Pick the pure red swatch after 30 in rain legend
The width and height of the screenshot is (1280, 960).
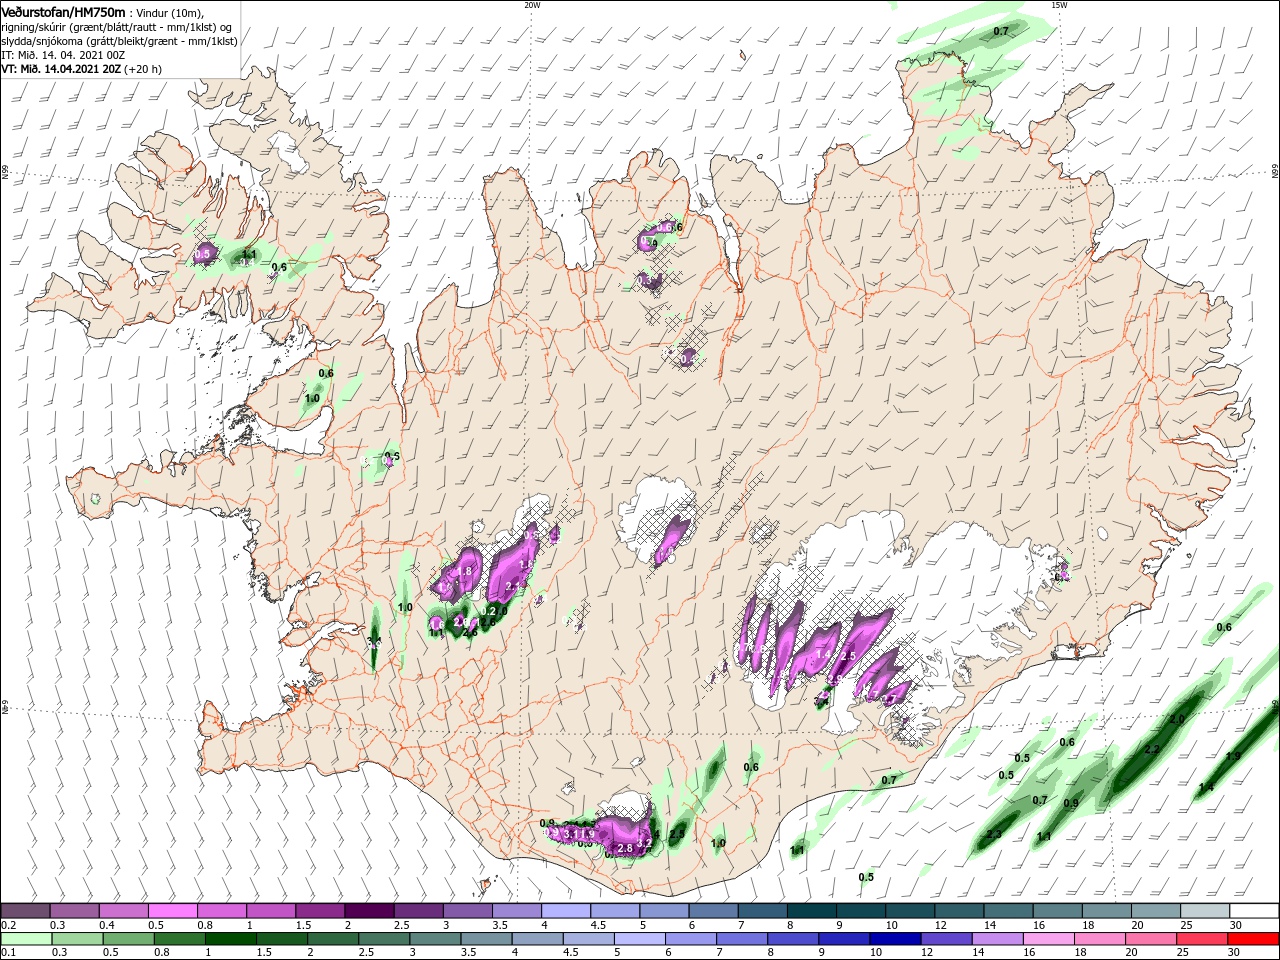pos(1254,939)
